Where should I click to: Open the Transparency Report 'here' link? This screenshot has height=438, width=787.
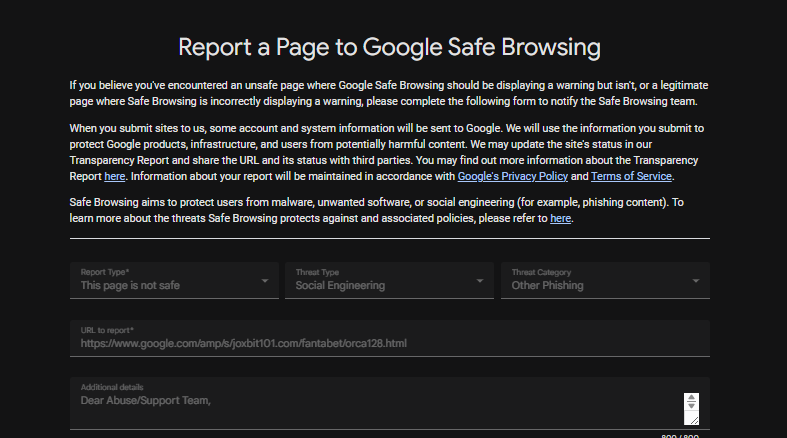(114, 177)
